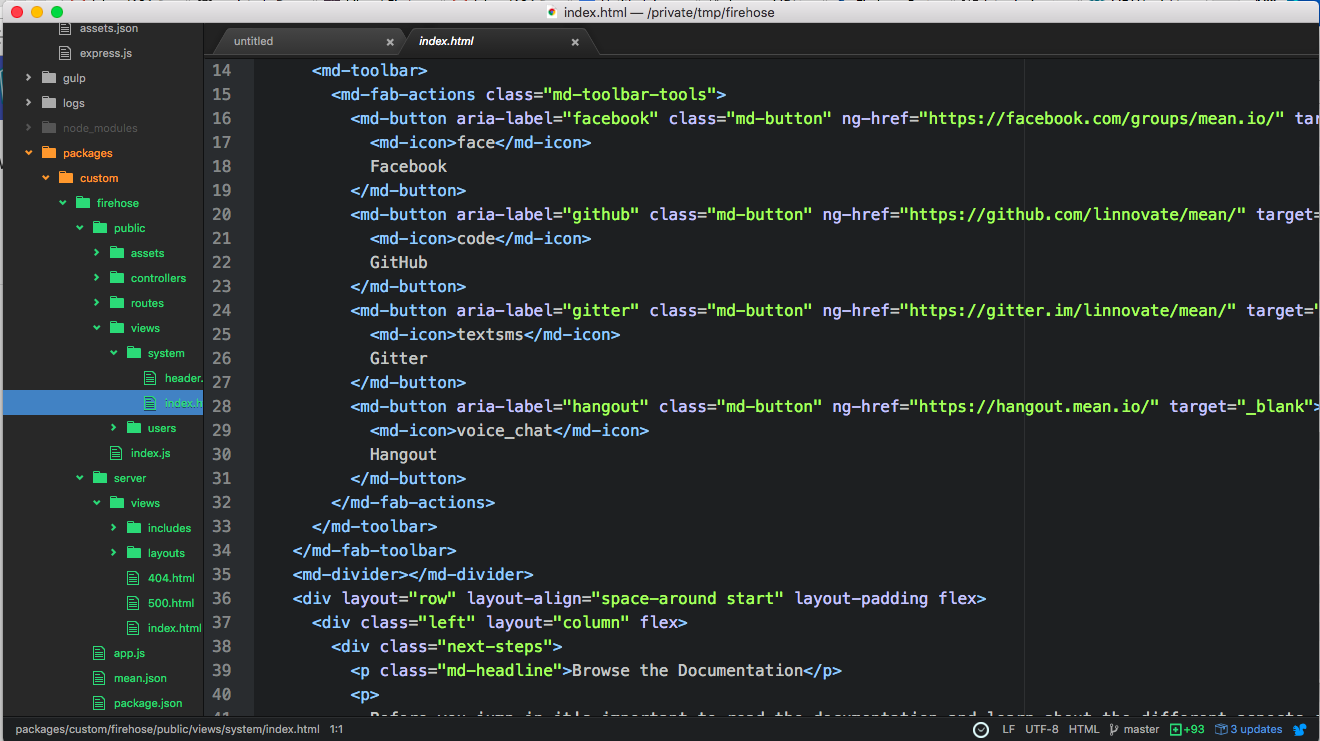Image resolution: width=1320 pixels, height=741 pixels.
Task: Close the index.html tab
Action: pyautogui.click(x=575, y=42)
